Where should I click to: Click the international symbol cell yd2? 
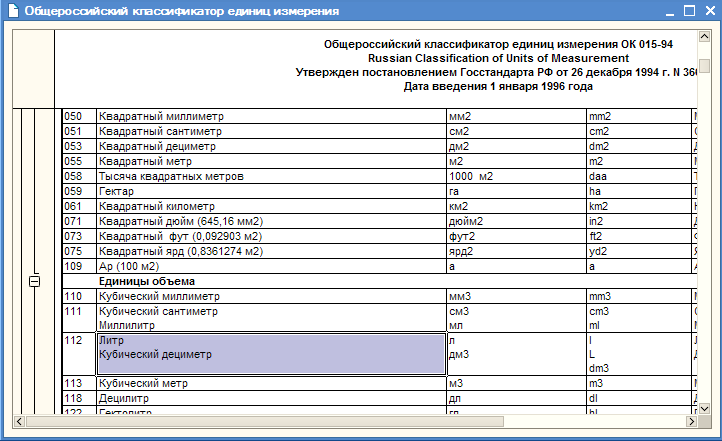point(639,251)
